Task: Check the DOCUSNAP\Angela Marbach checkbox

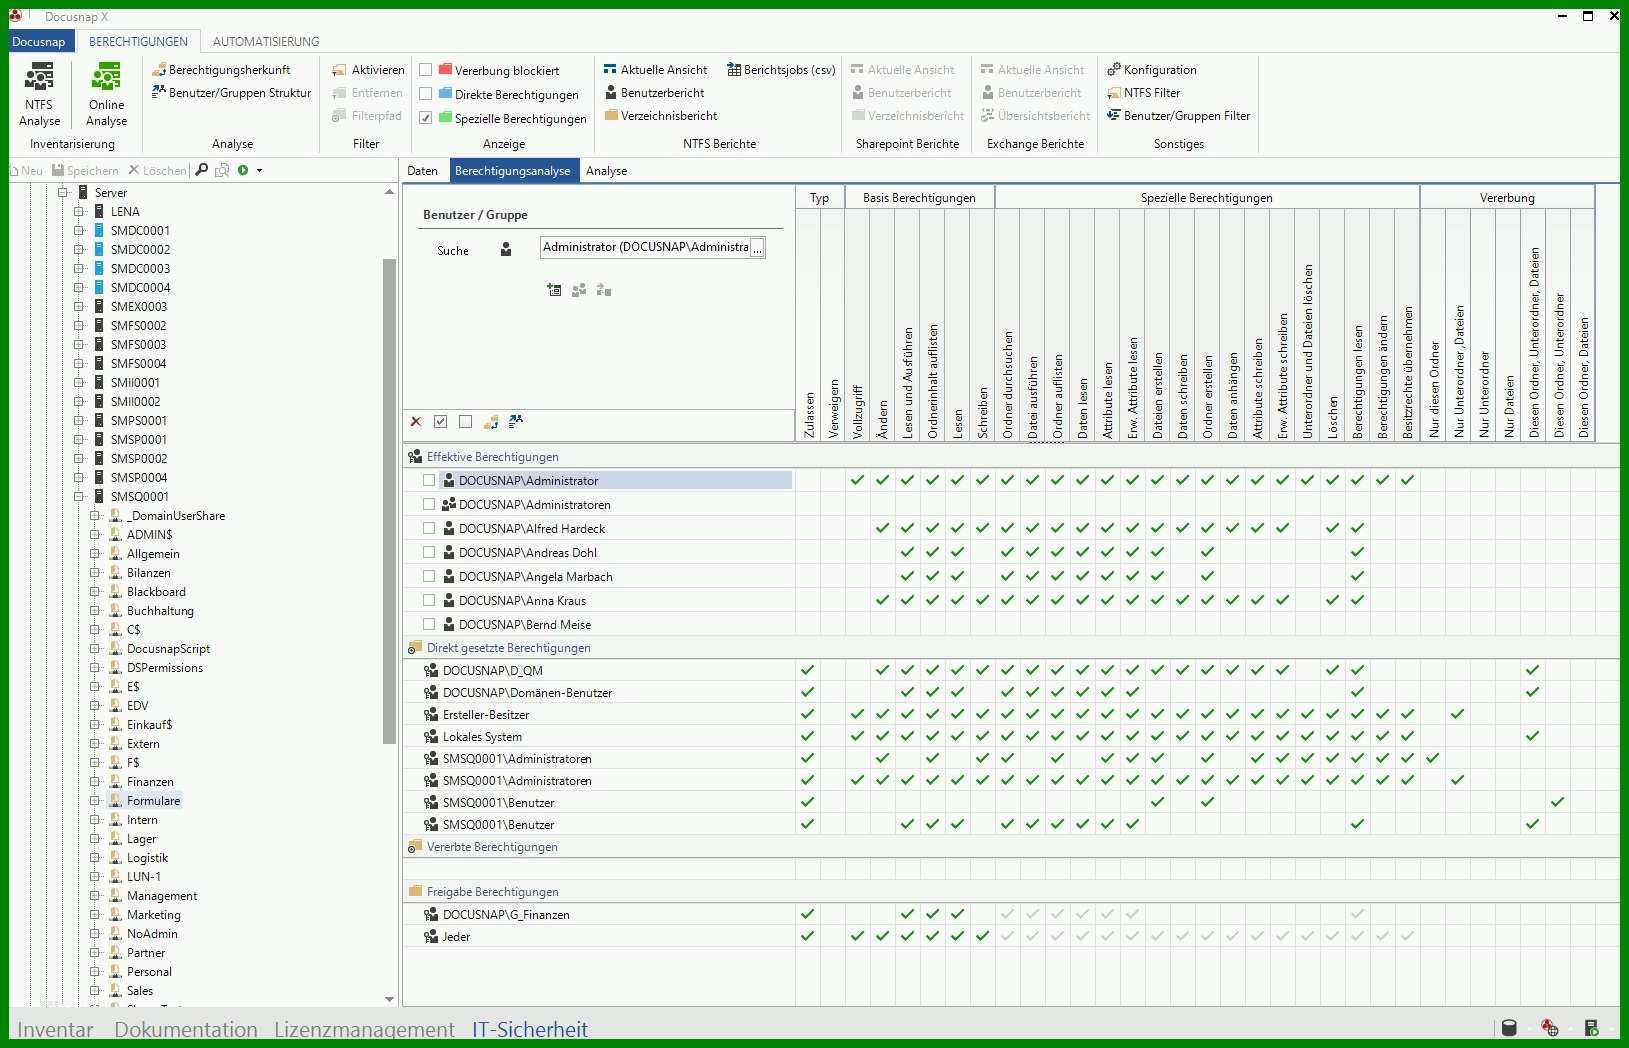Action: 429,577
